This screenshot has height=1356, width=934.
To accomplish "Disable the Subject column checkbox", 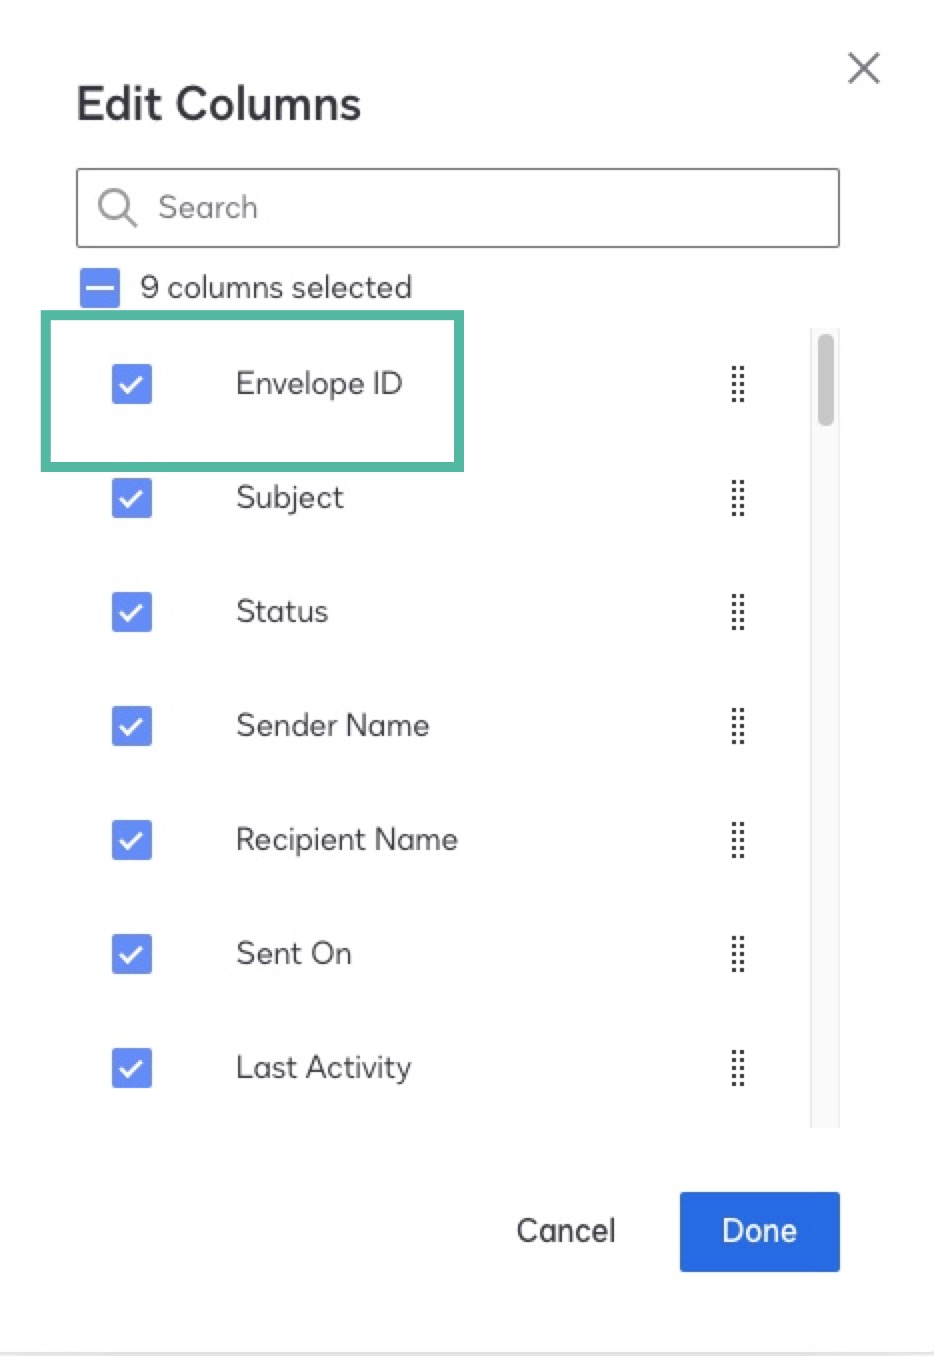I will [131, 499].
